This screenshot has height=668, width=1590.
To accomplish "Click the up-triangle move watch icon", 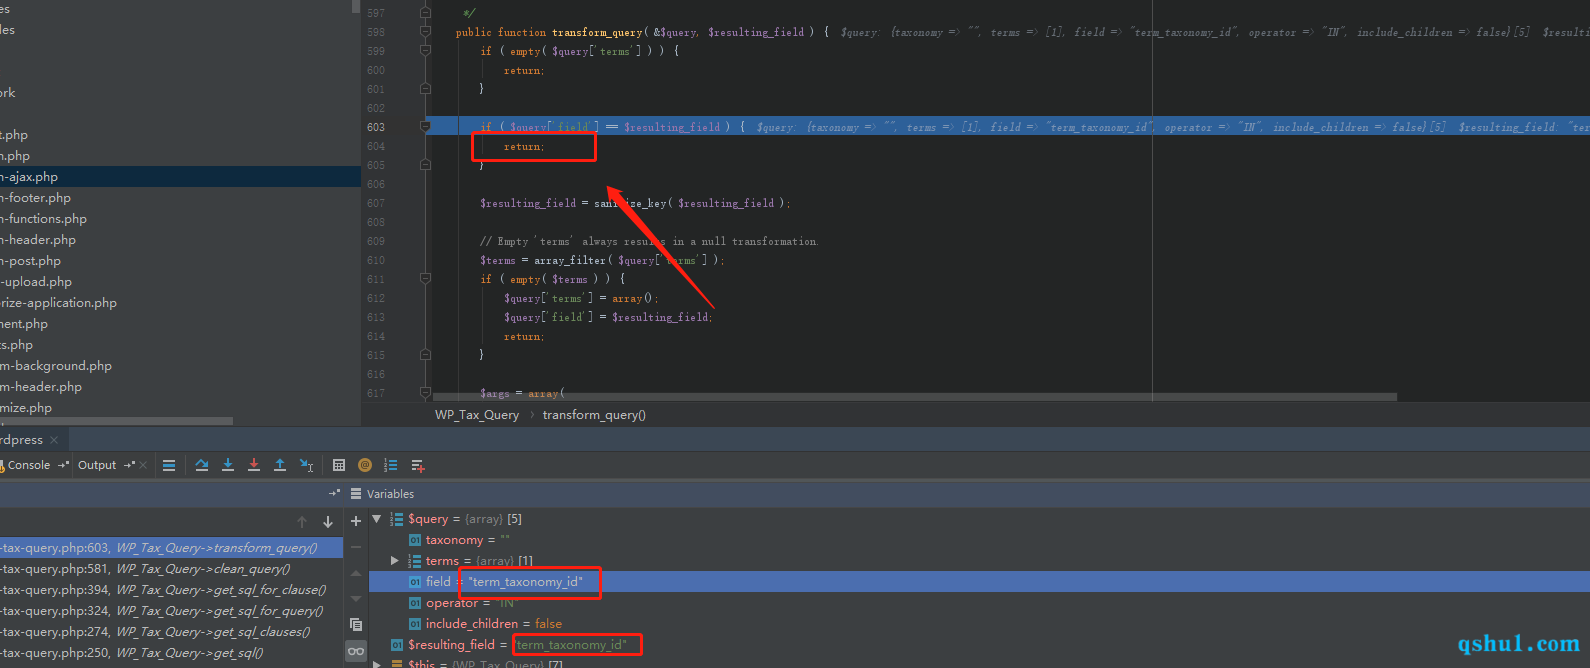I will point(355,573).
